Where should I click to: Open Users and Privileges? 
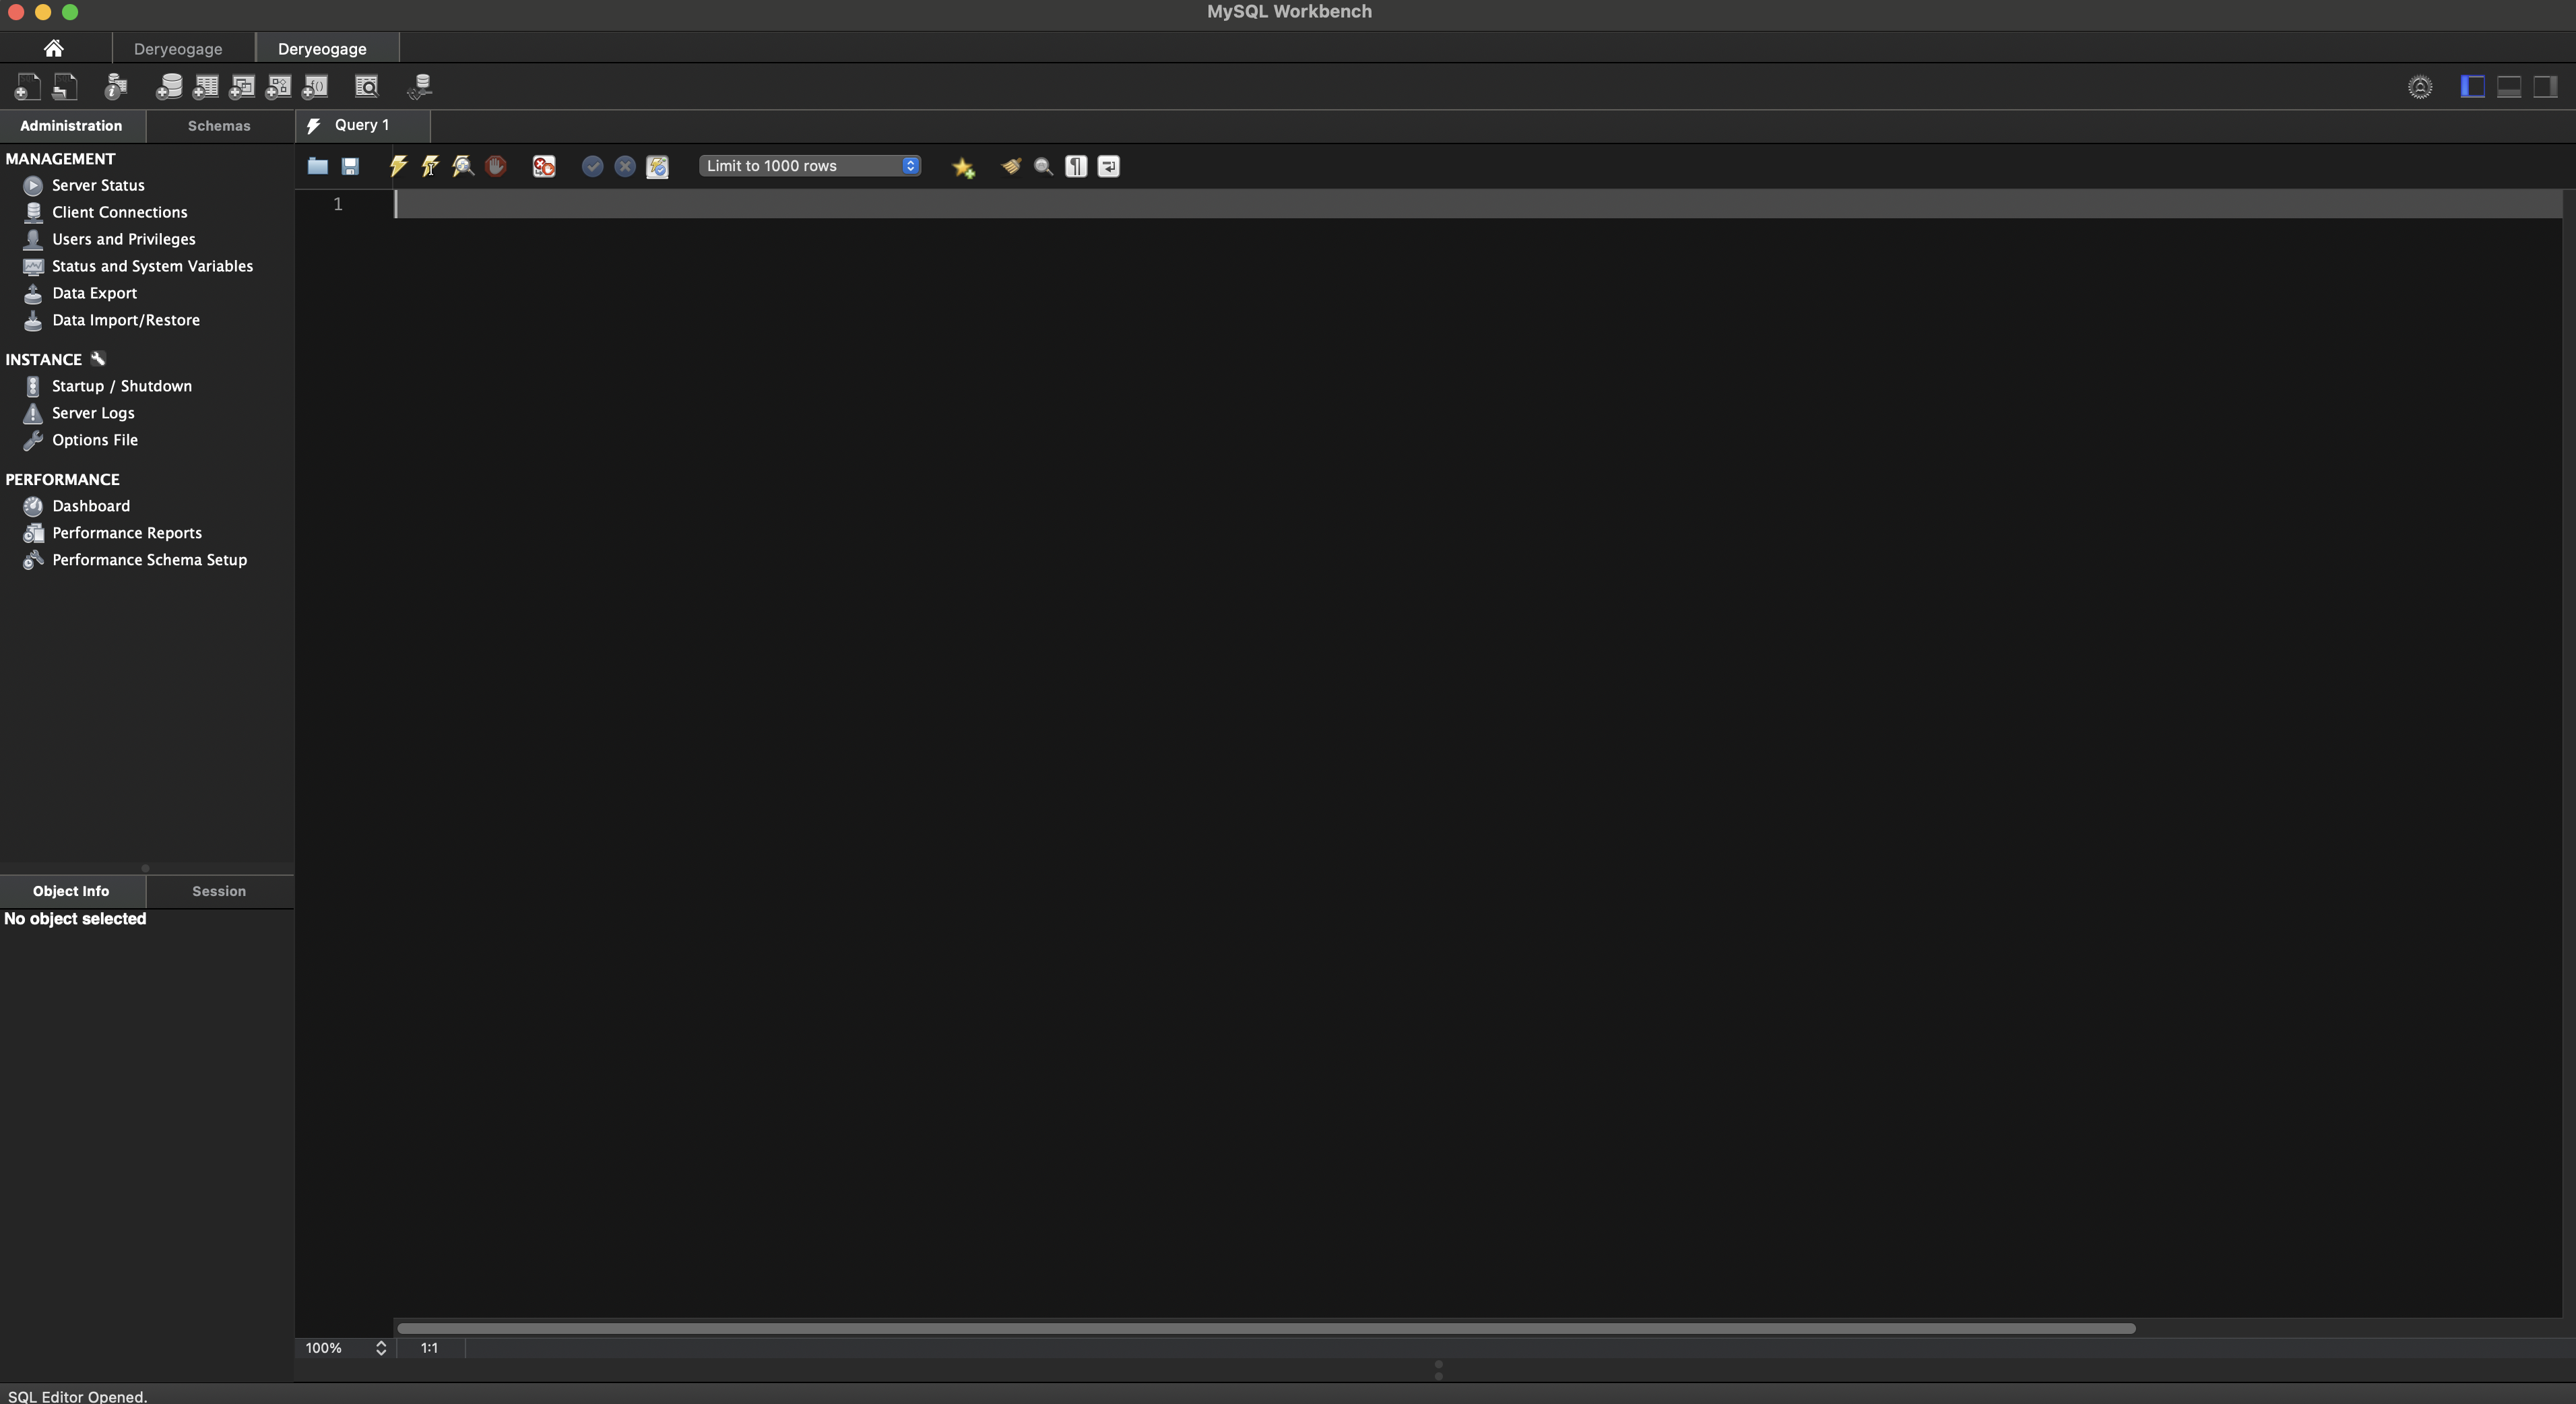(123, 239)
